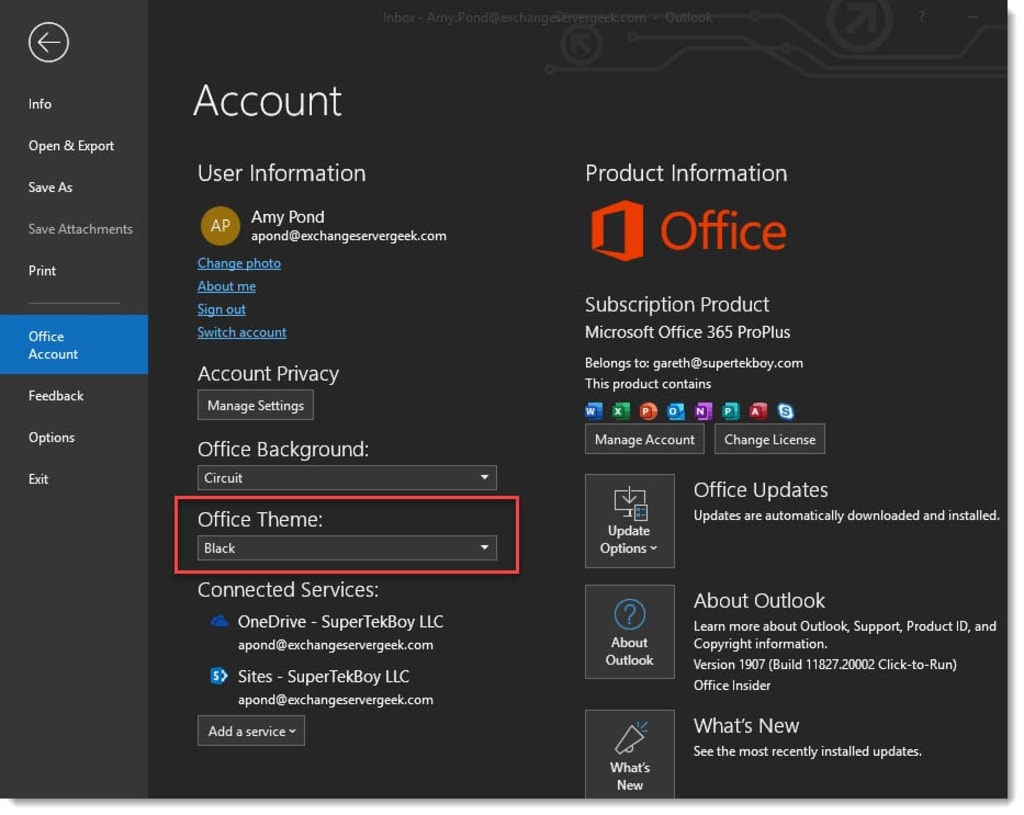Click Exit in sidebar
1024x815 pixels.
(38, 479)
